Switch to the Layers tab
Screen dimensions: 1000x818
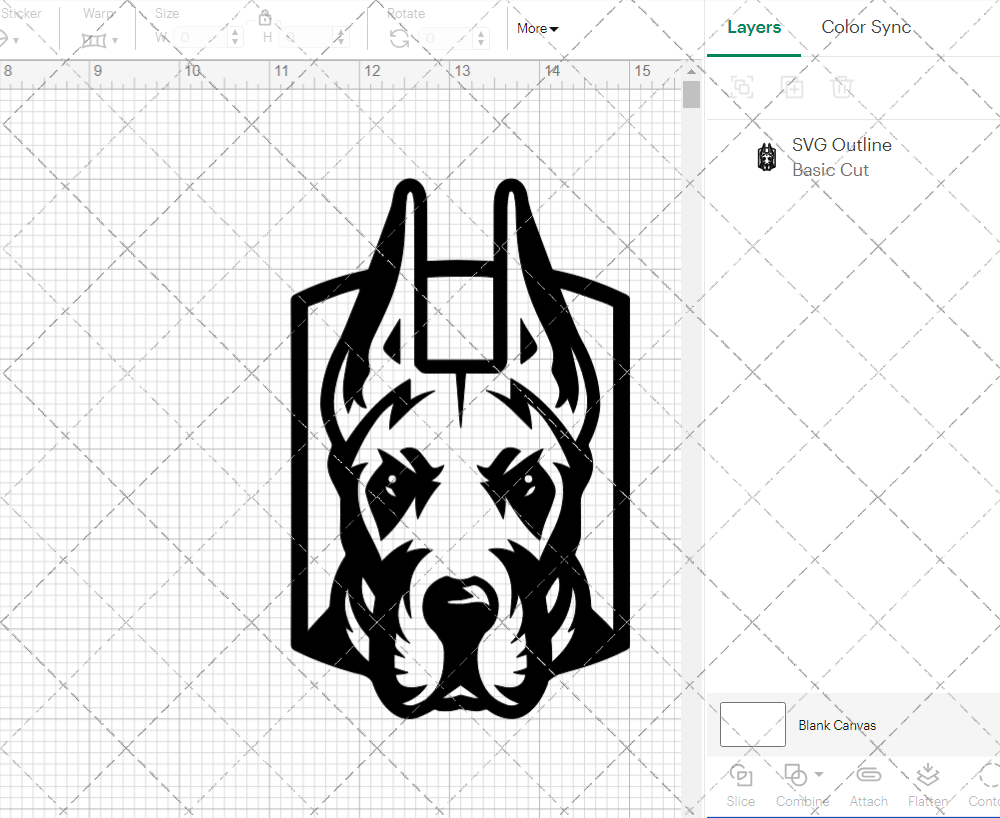coord(754,27)
